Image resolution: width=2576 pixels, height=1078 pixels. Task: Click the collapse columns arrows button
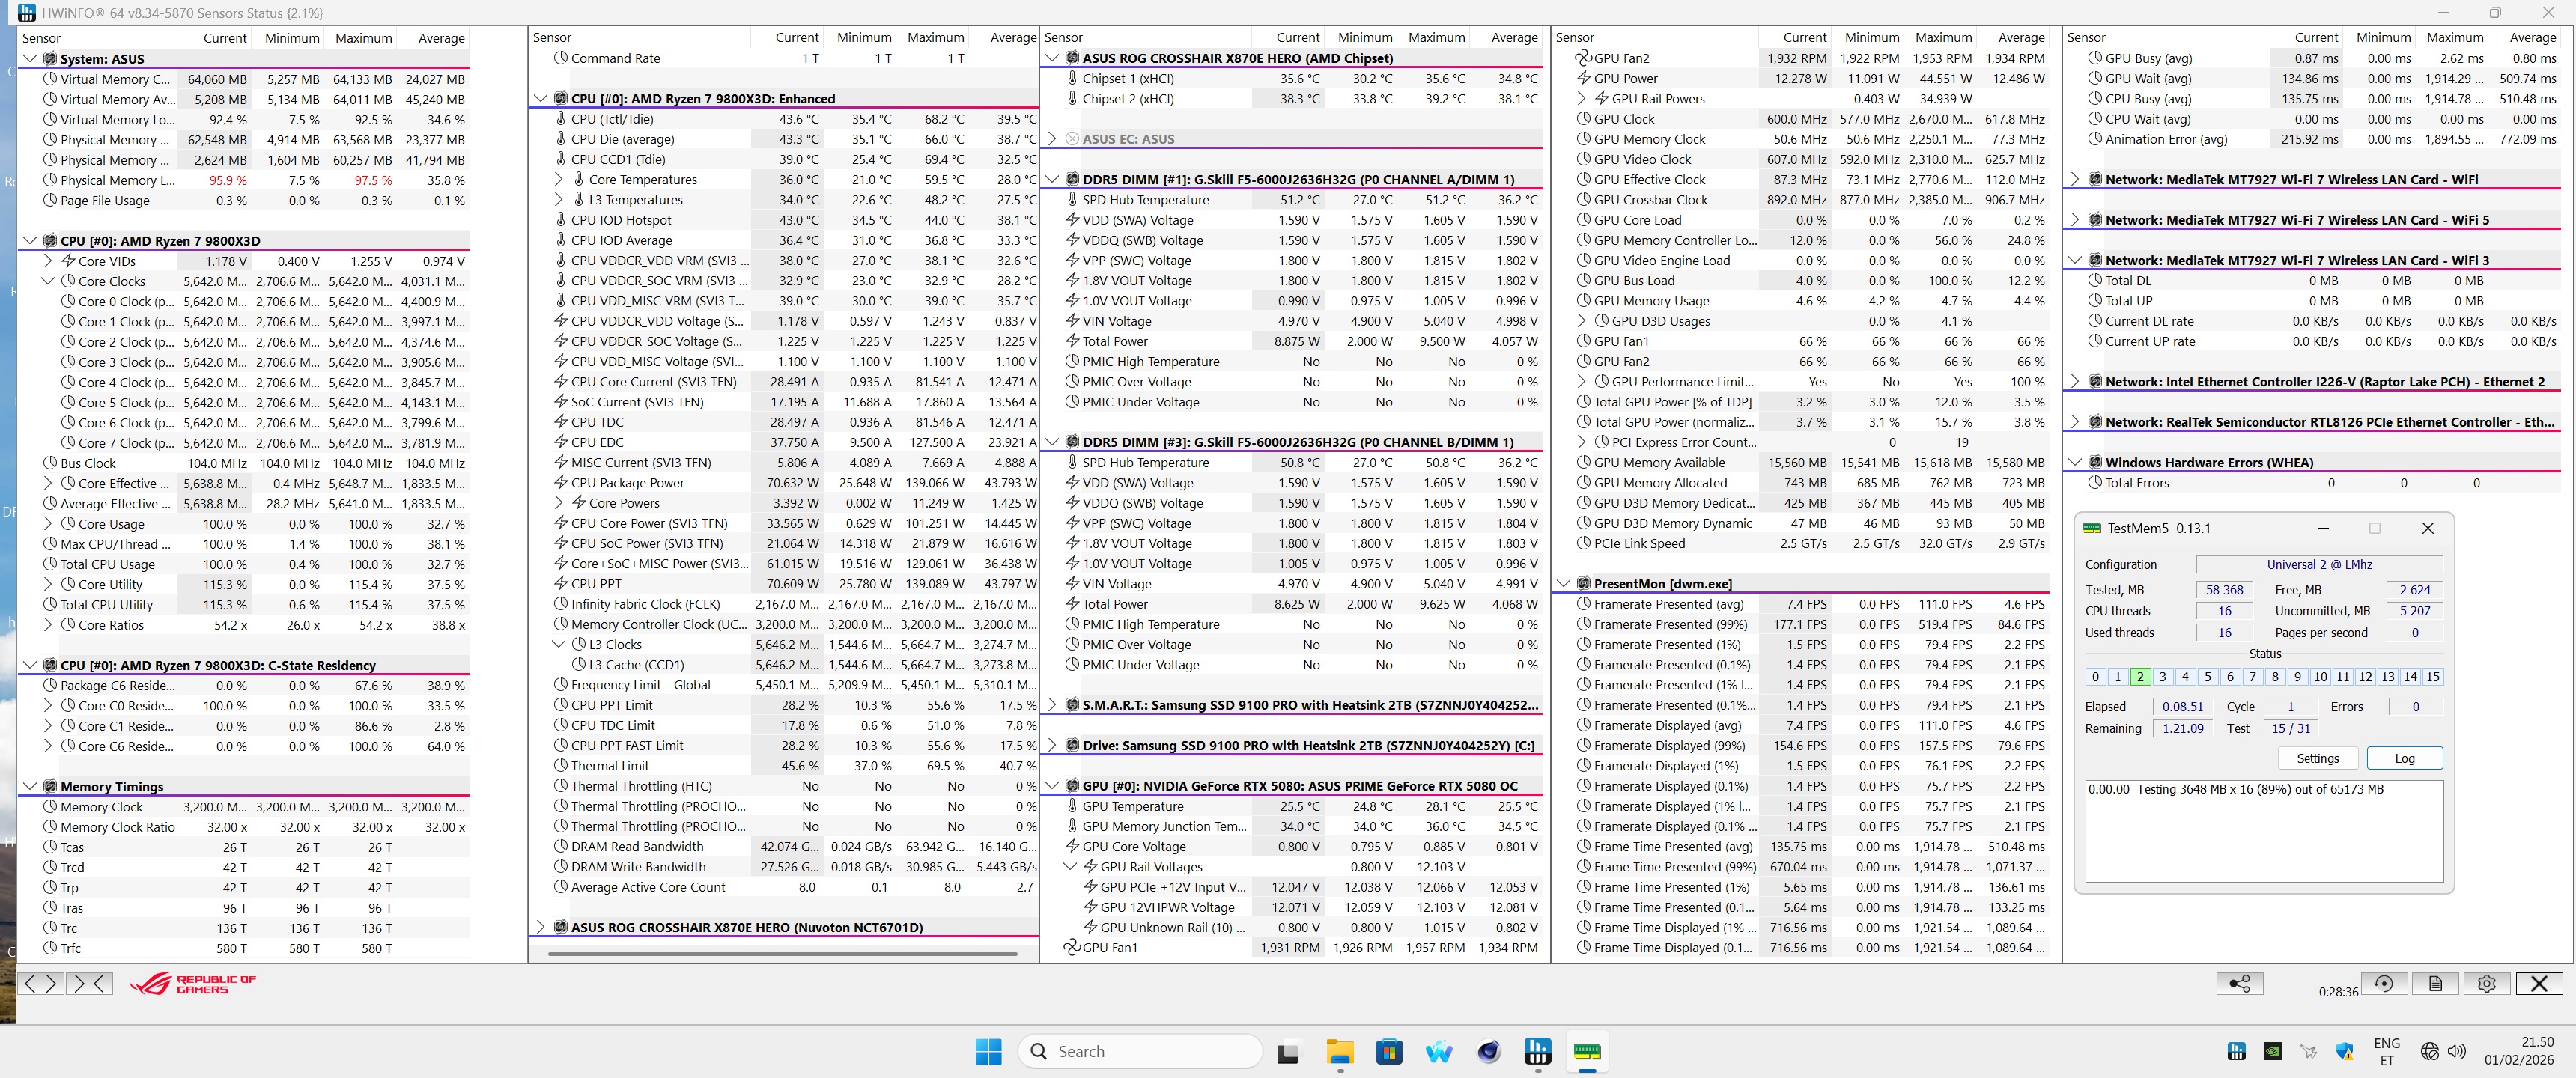pos(89,984)
